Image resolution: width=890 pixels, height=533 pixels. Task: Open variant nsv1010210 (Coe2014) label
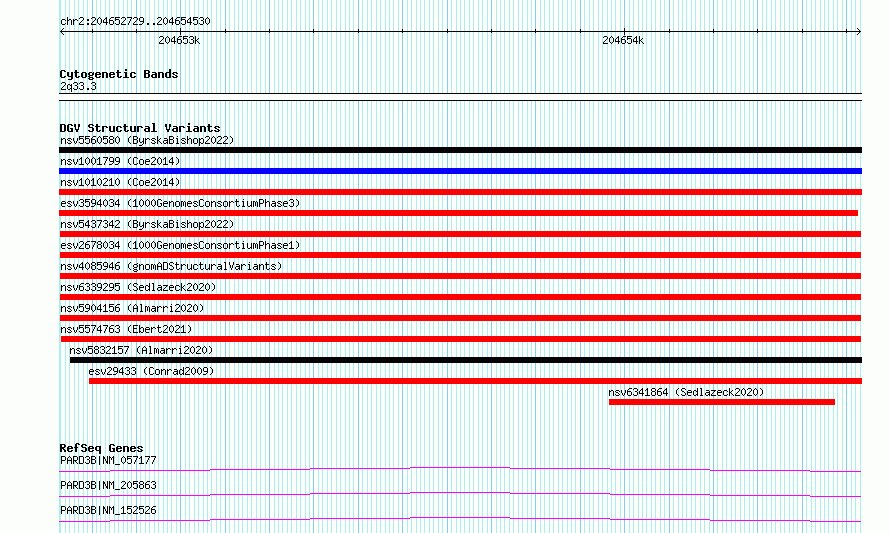tap(120, 182)
